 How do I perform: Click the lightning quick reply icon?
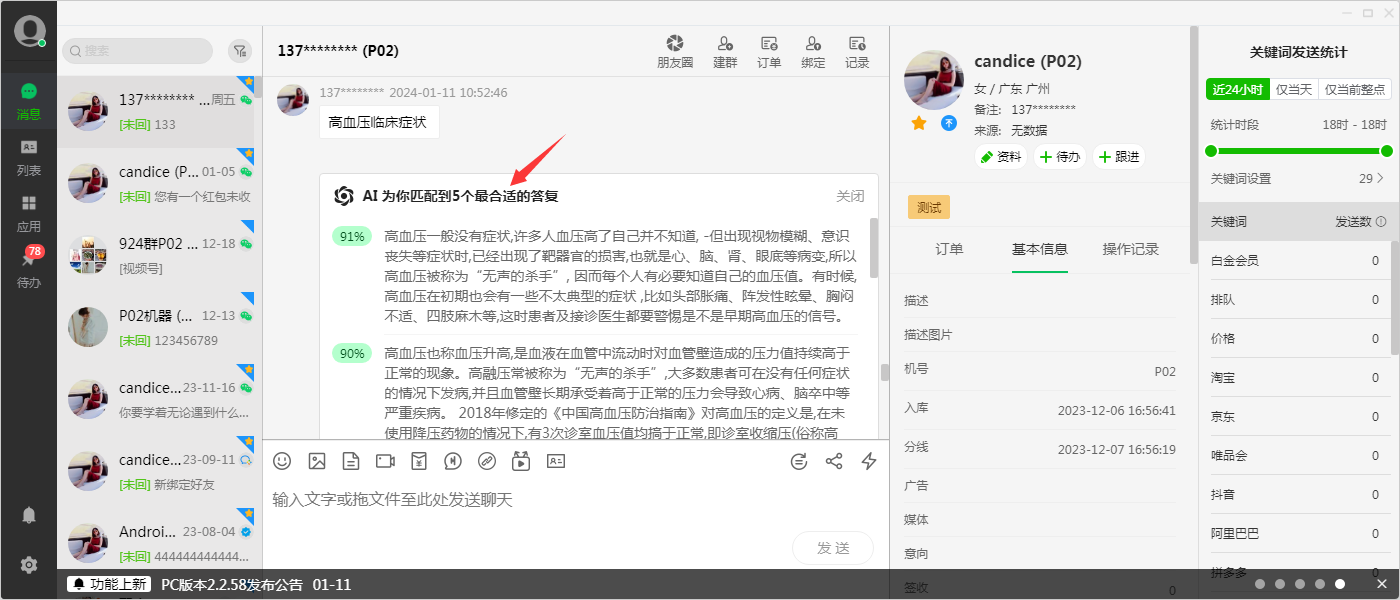click(x=869, y=461)
